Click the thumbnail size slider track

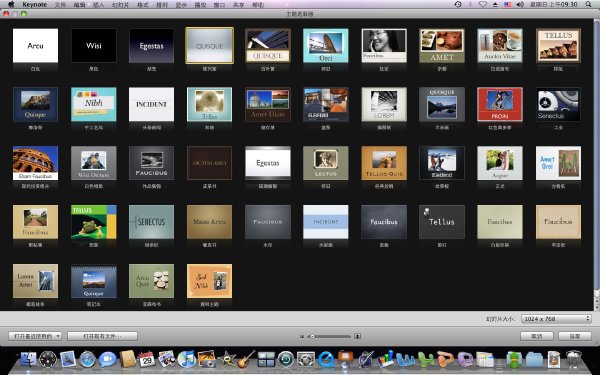click(x=330, y=336)
